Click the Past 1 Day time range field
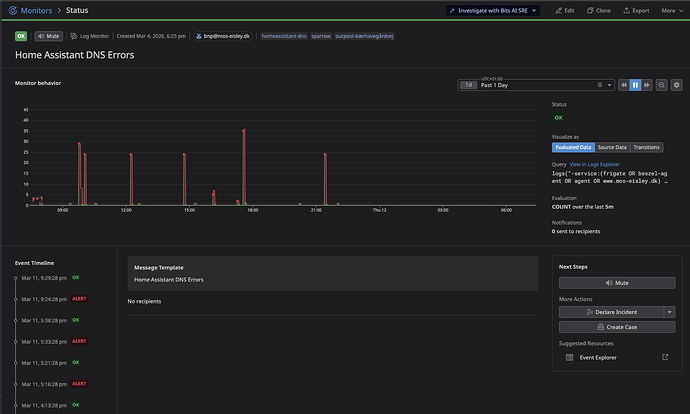 tap(536, 85)
